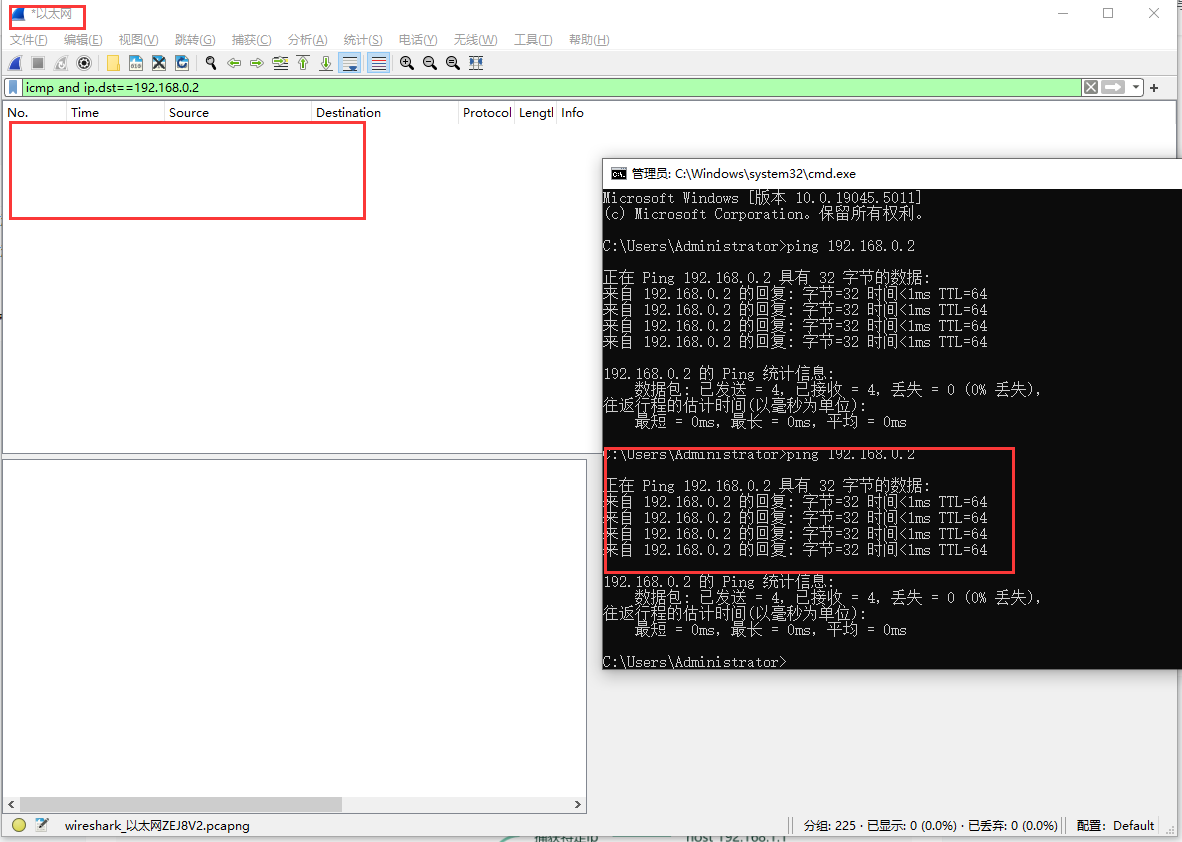Find a packet with magnifier icon

(x=211, y=63)
